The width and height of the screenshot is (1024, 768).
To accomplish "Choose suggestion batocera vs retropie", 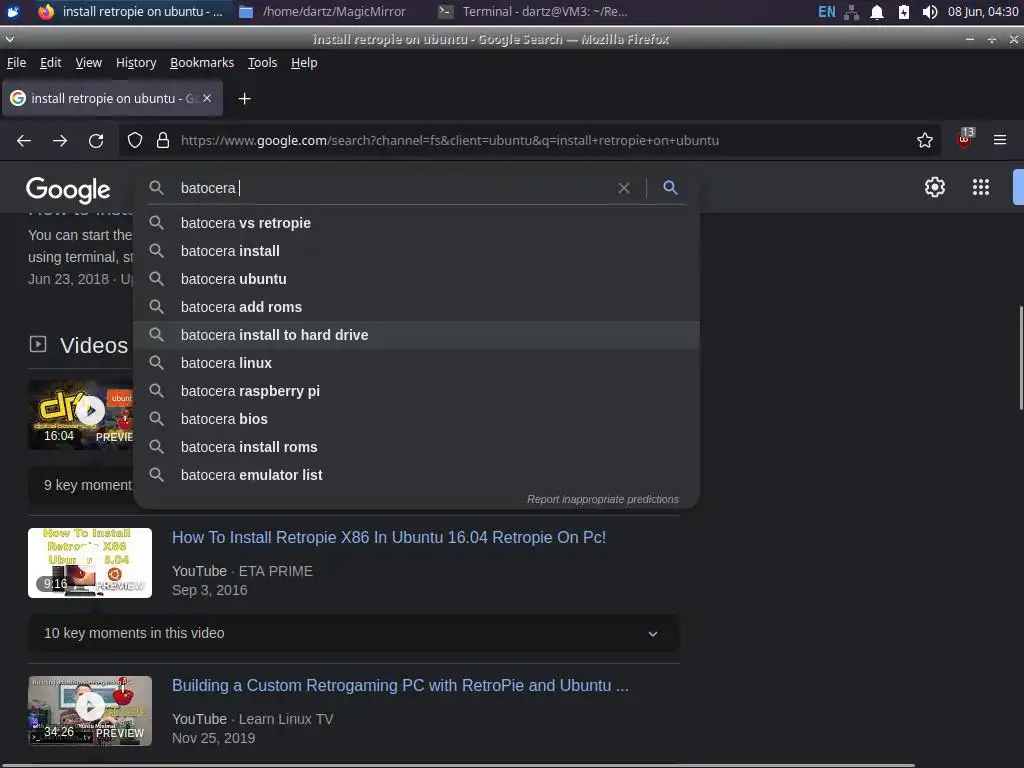I will coord(416,223).
